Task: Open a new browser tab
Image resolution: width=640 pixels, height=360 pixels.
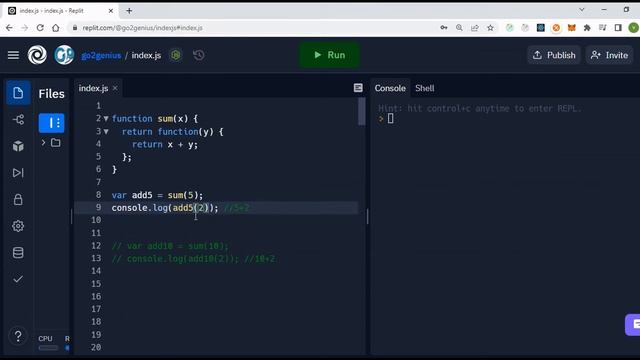Action: (x=129, y=11)
